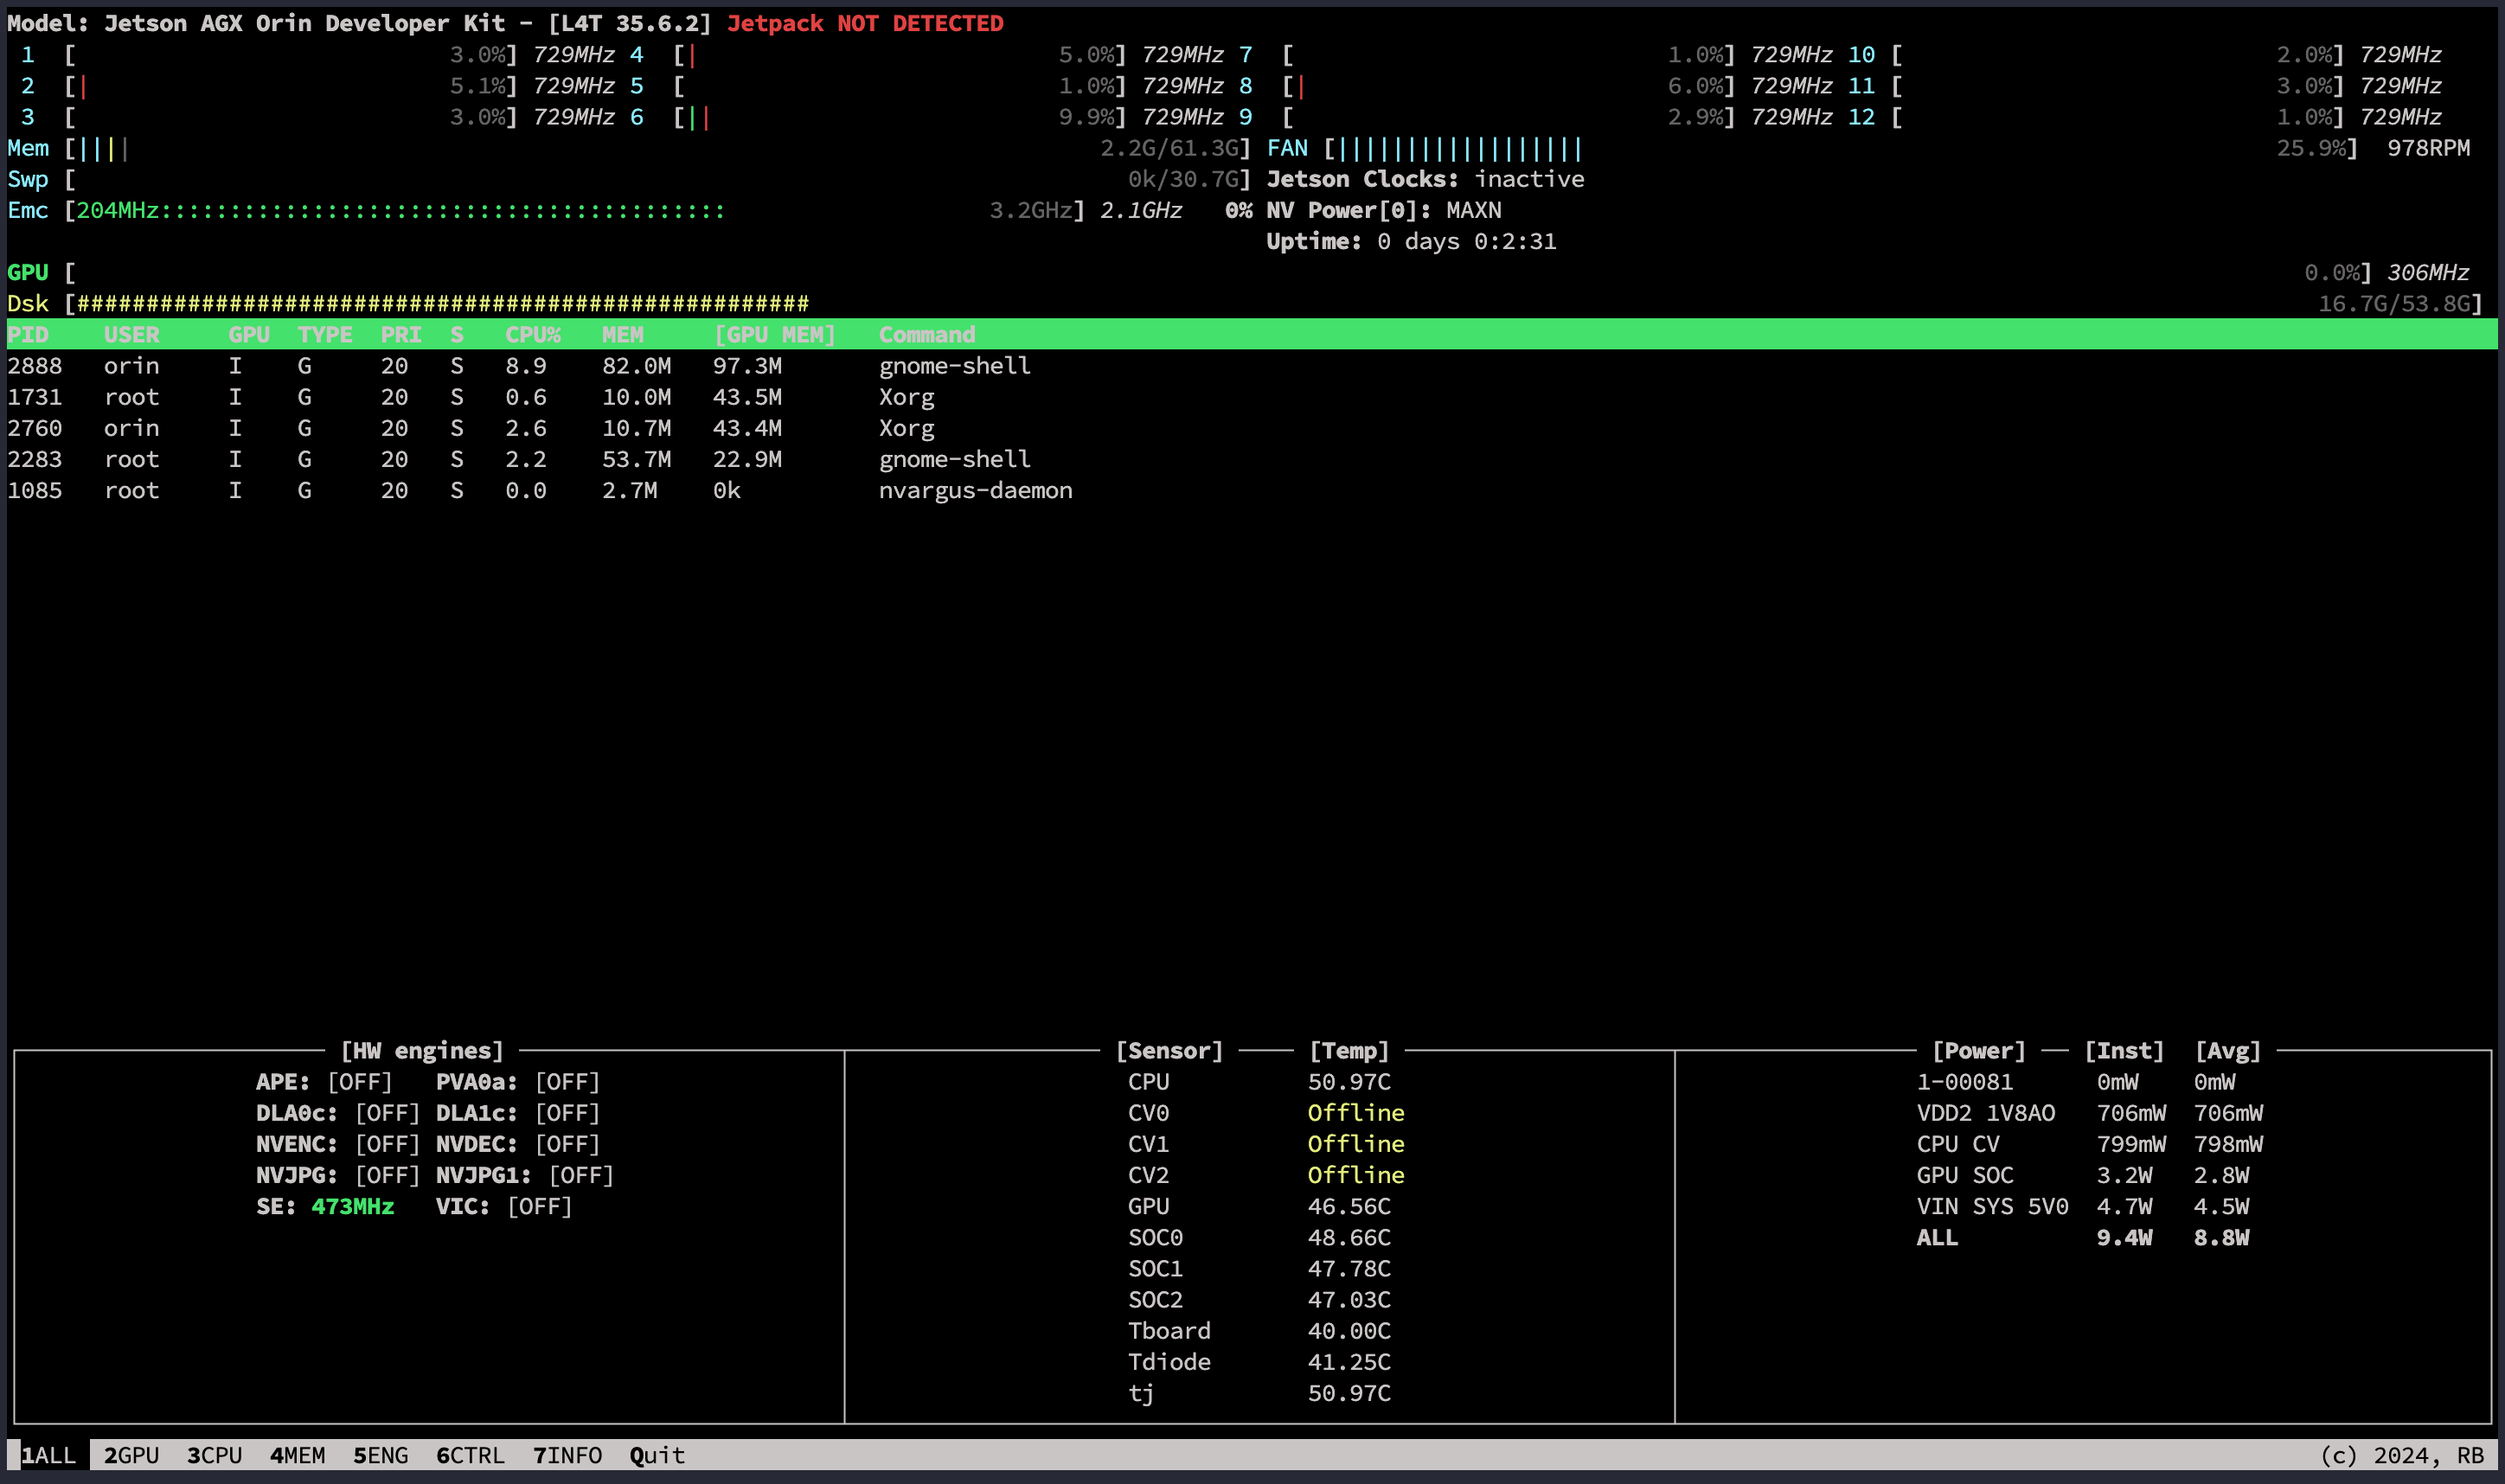This screenshot has width=2505, height=1484.
Task: Click the ALL power 9.4W instant value
Action: pos(2124,1238)
